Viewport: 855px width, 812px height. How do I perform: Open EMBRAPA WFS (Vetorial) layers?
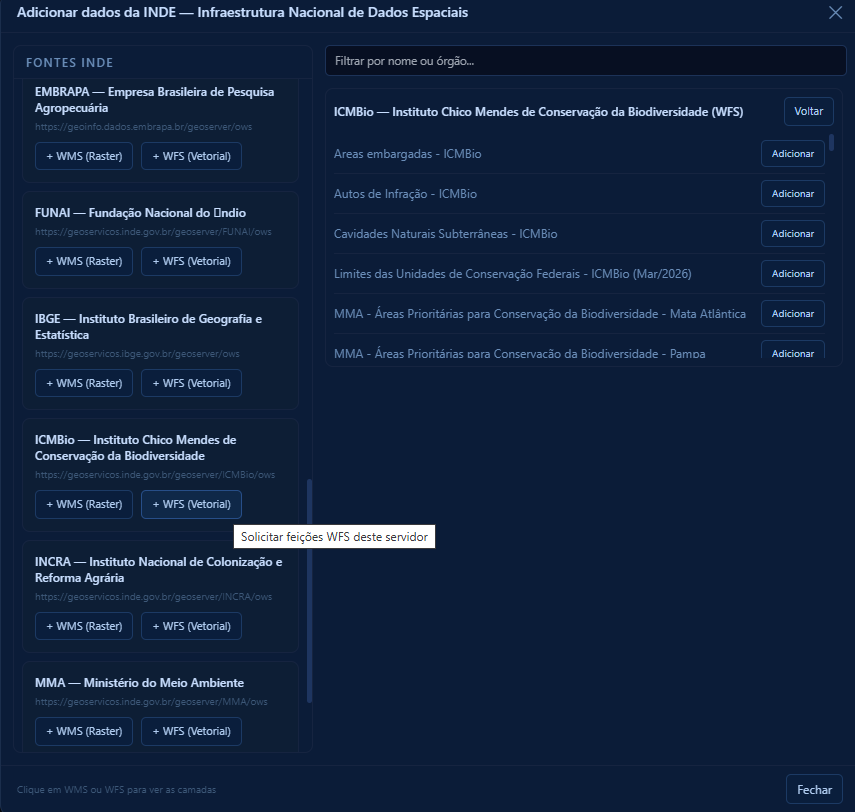pos(191,156)
